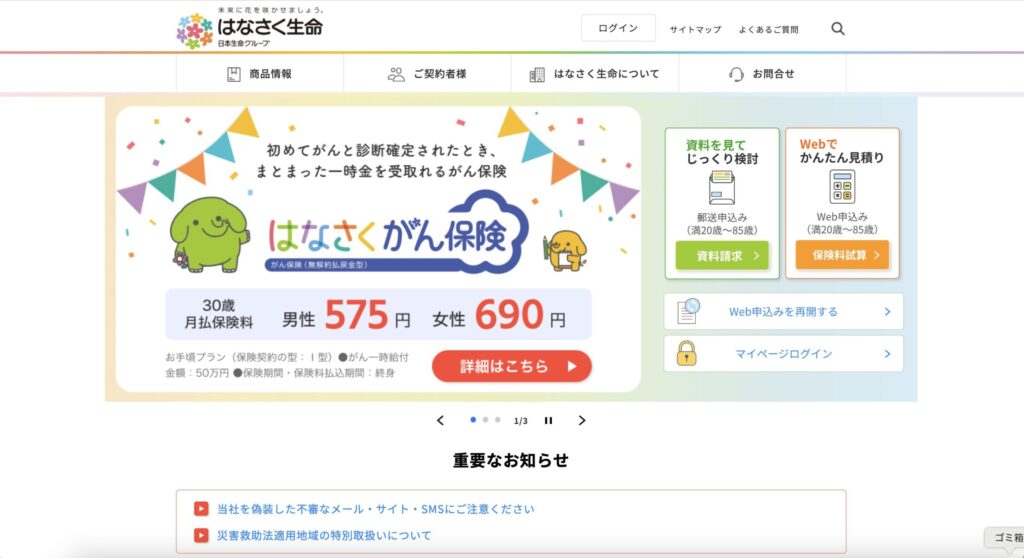The width and height of the screenshot is (1024, 558).
Task: Click the red 詳細はこちら button
Action: (511, 366)
